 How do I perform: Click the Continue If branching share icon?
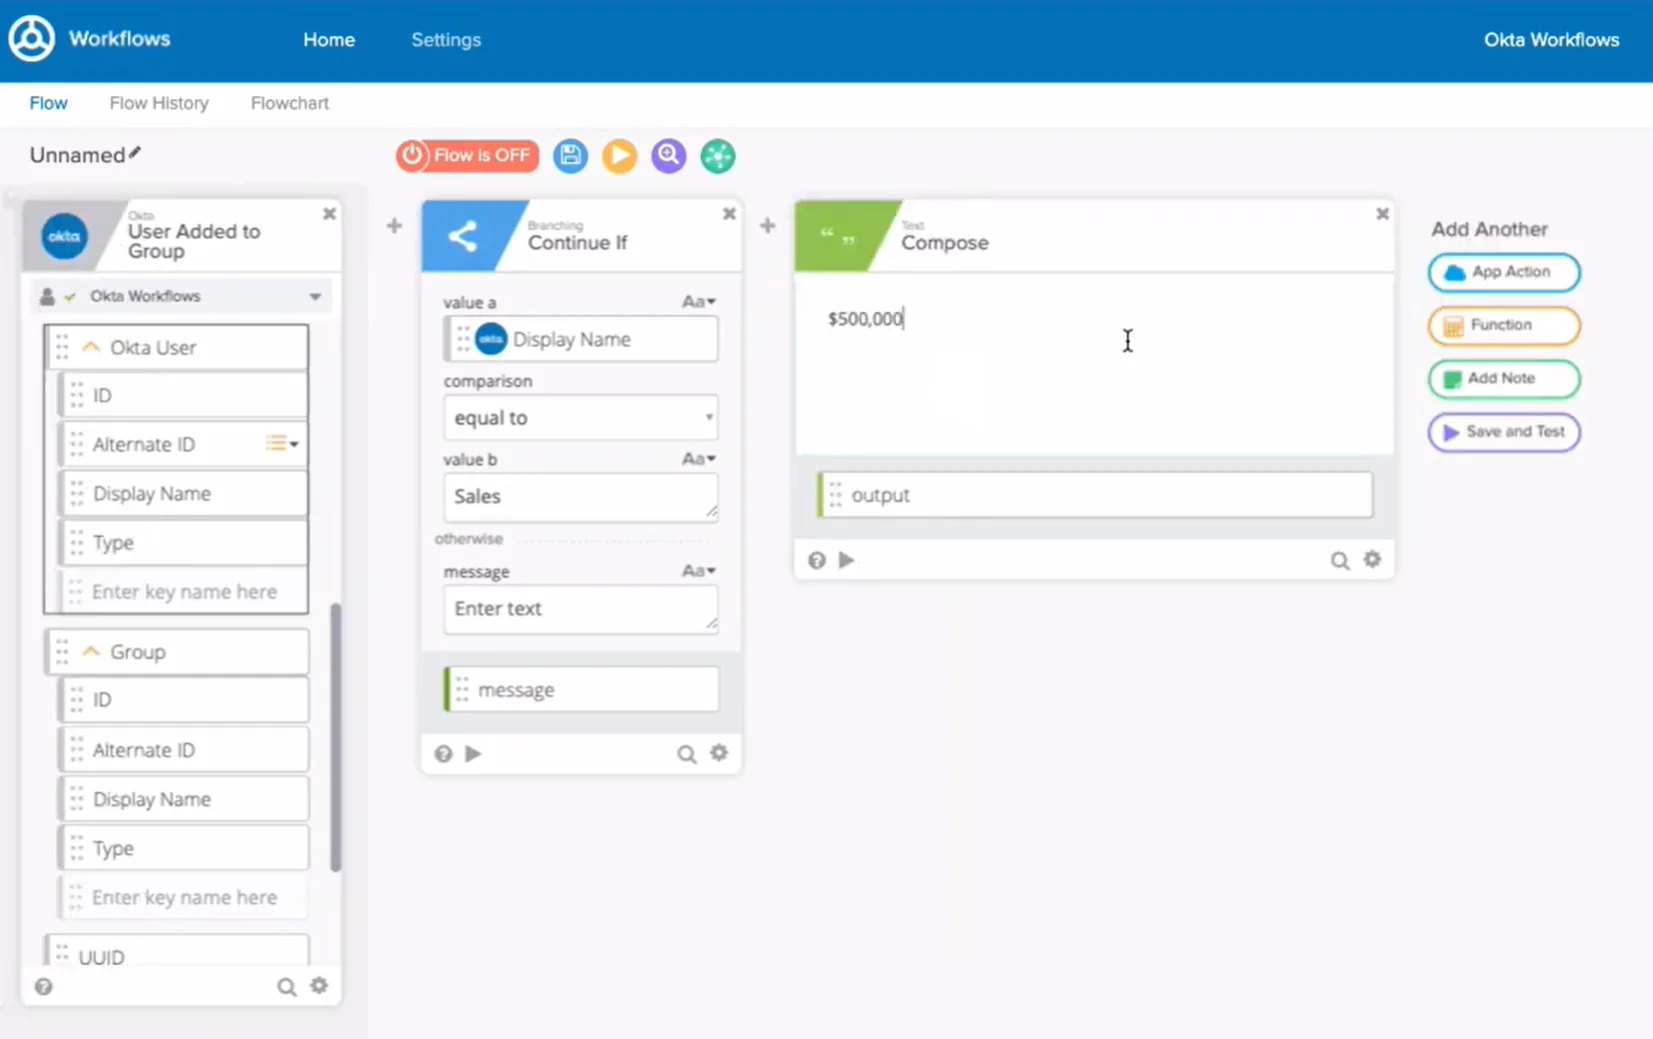[x=462, y=236]
